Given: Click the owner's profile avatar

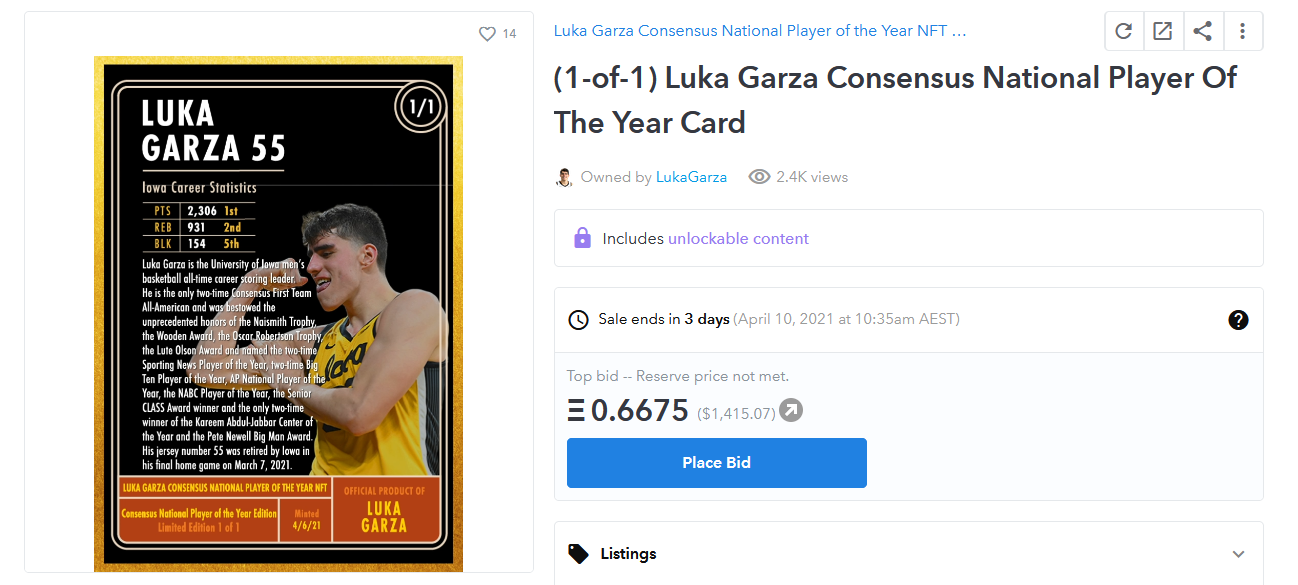Looking at the screenshot, I should tap(564, 177).
